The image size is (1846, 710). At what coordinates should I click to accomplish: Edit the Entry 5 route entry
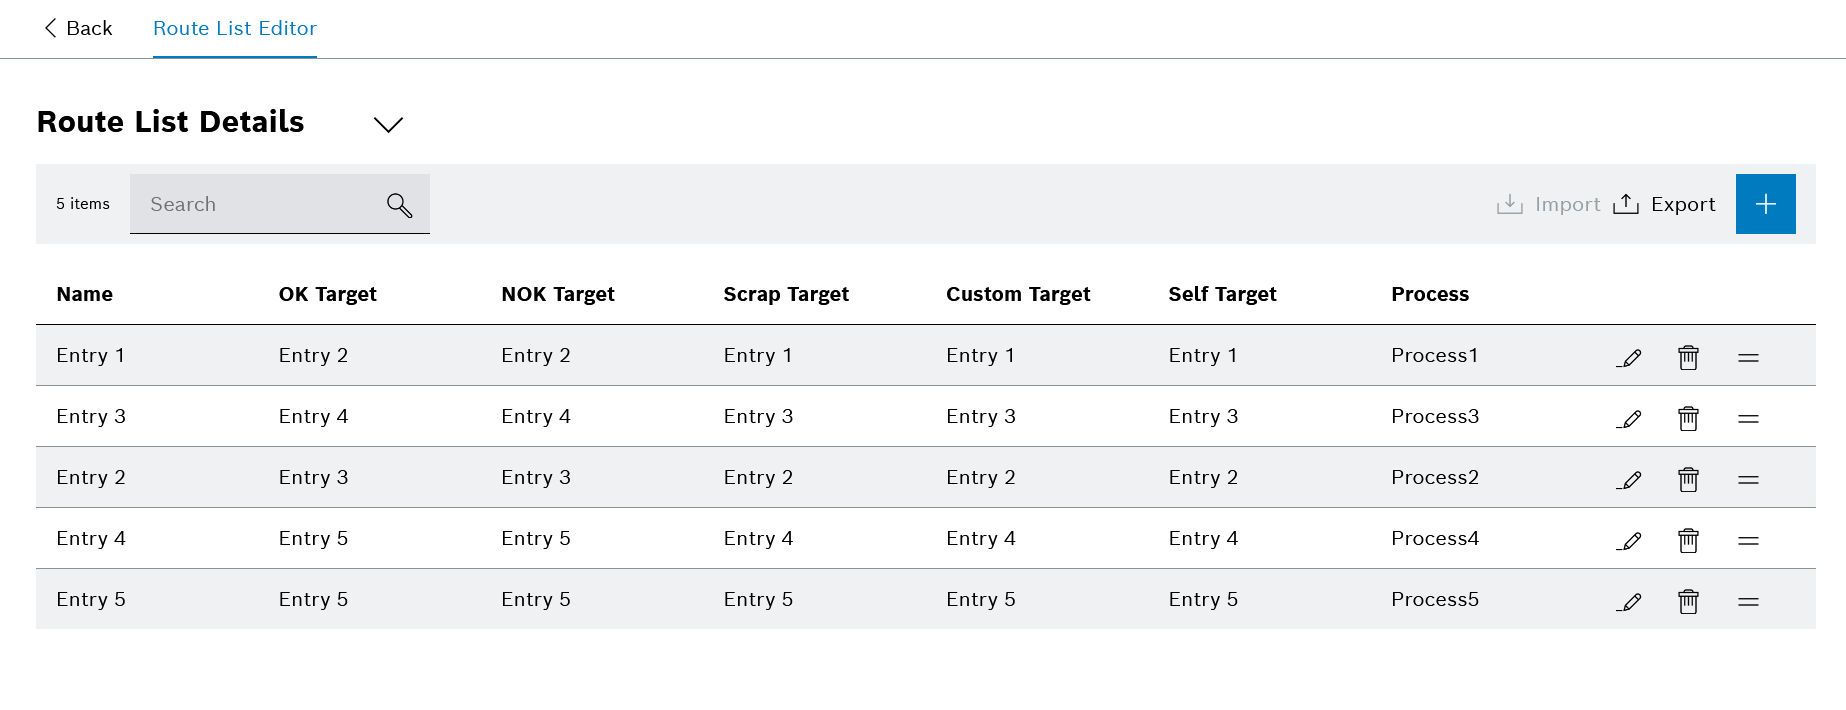[1629, 600]
